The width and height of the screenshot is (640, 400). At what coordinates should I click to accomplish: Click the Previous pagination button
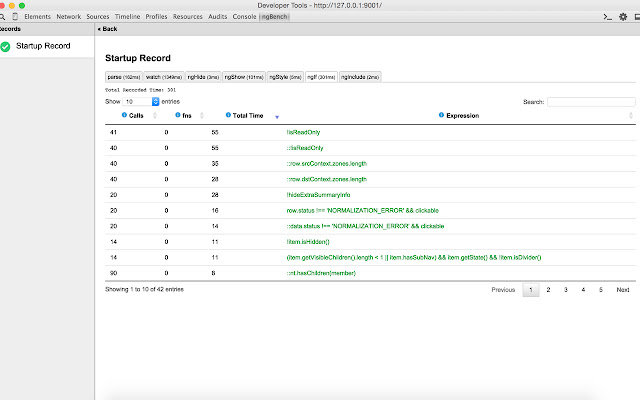tap(503, 290)
